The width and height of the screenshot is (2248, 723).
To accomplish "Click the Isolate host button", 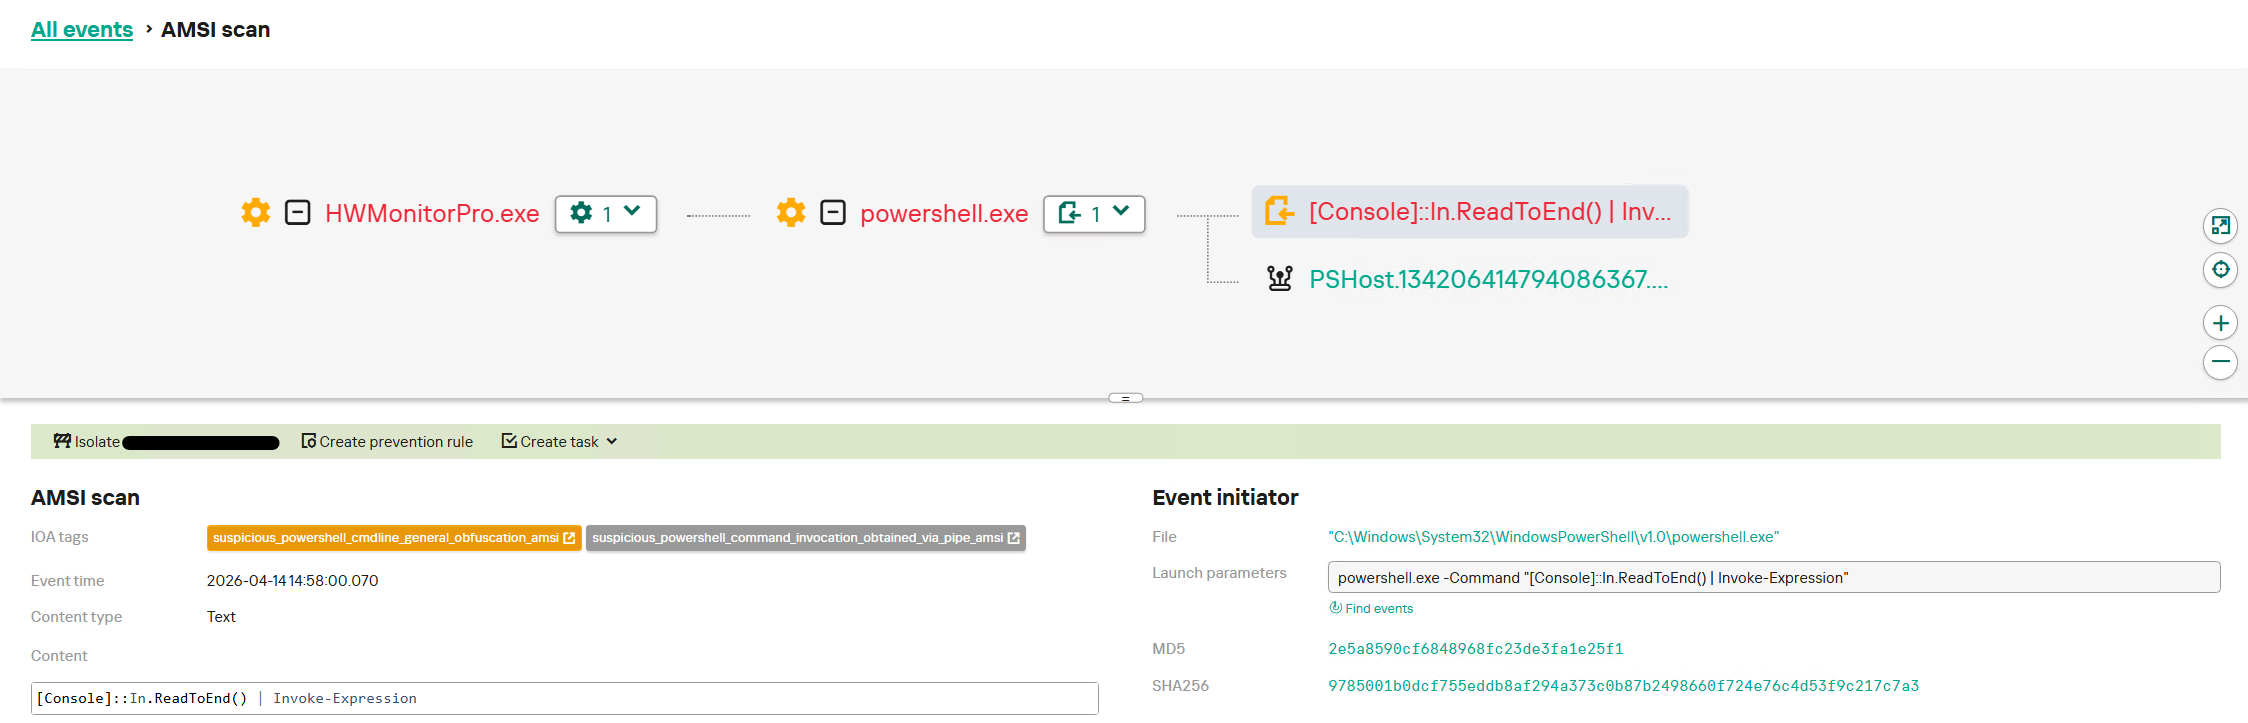I will pos(88,442).
